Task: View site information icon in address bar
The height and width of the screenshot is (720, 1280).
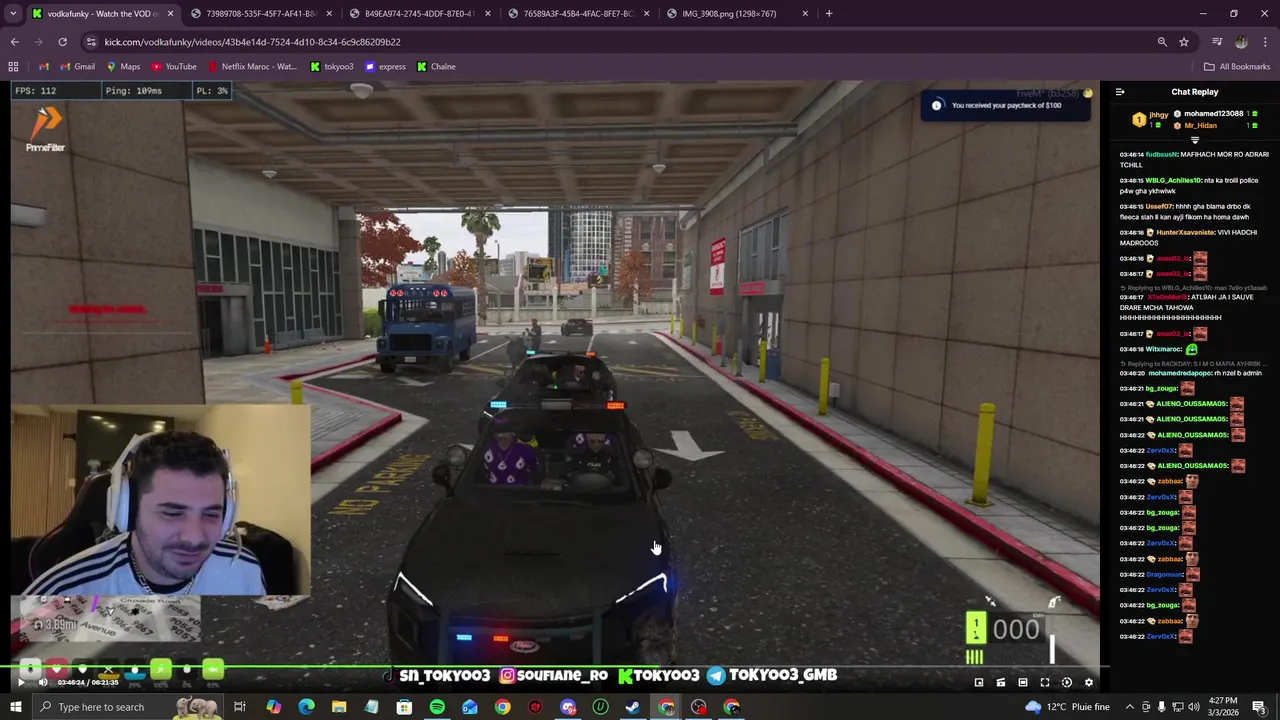Action: click(x=91, y=42)
